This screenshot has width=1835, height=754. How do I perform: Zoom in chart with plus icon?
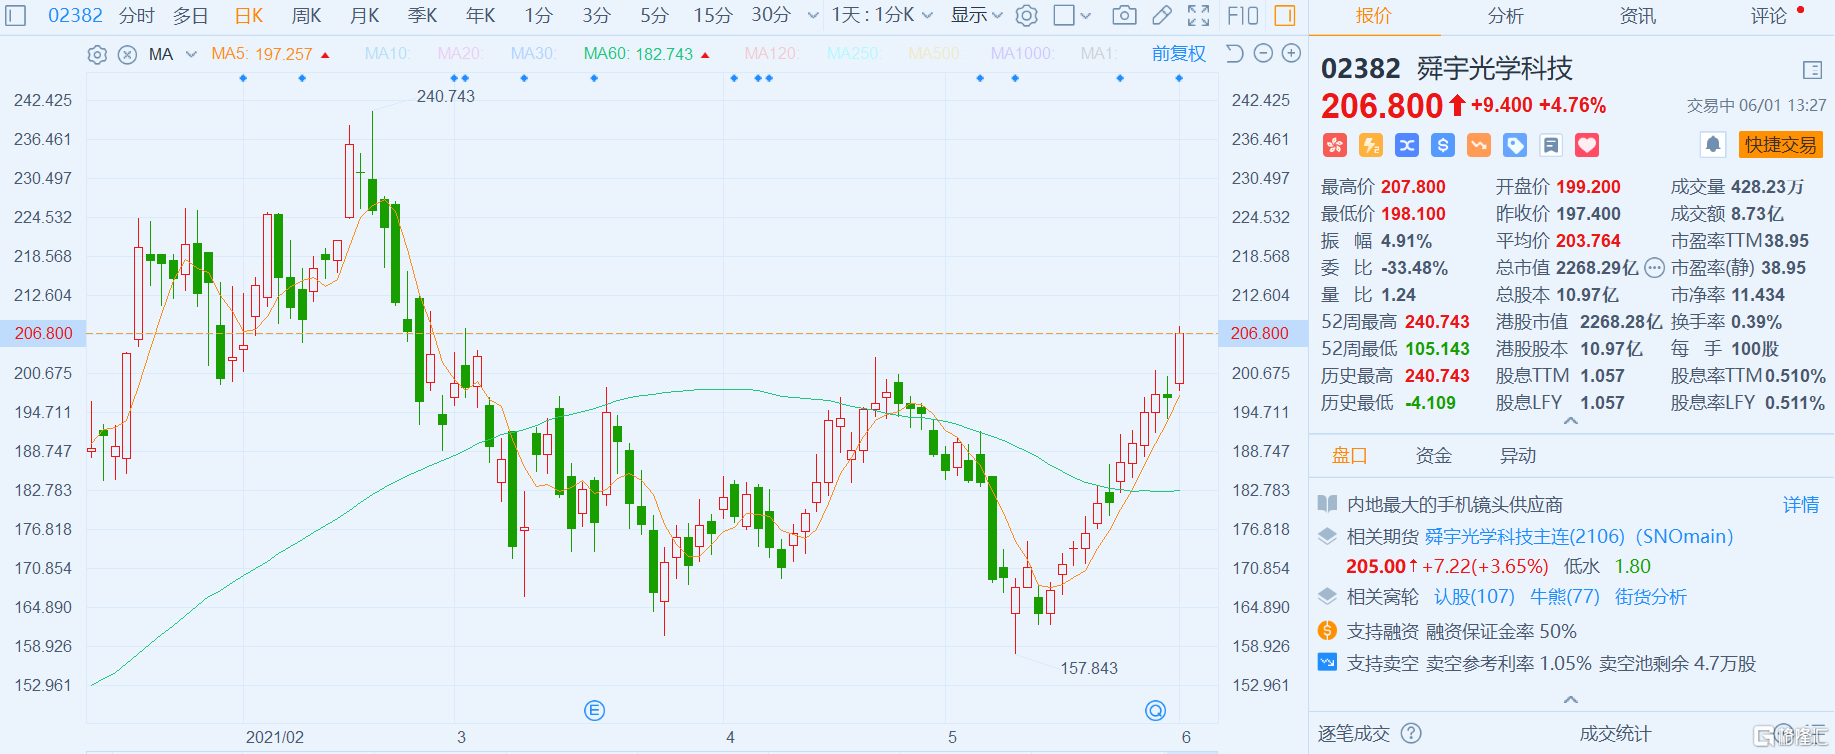click(x=1291, y=53)
